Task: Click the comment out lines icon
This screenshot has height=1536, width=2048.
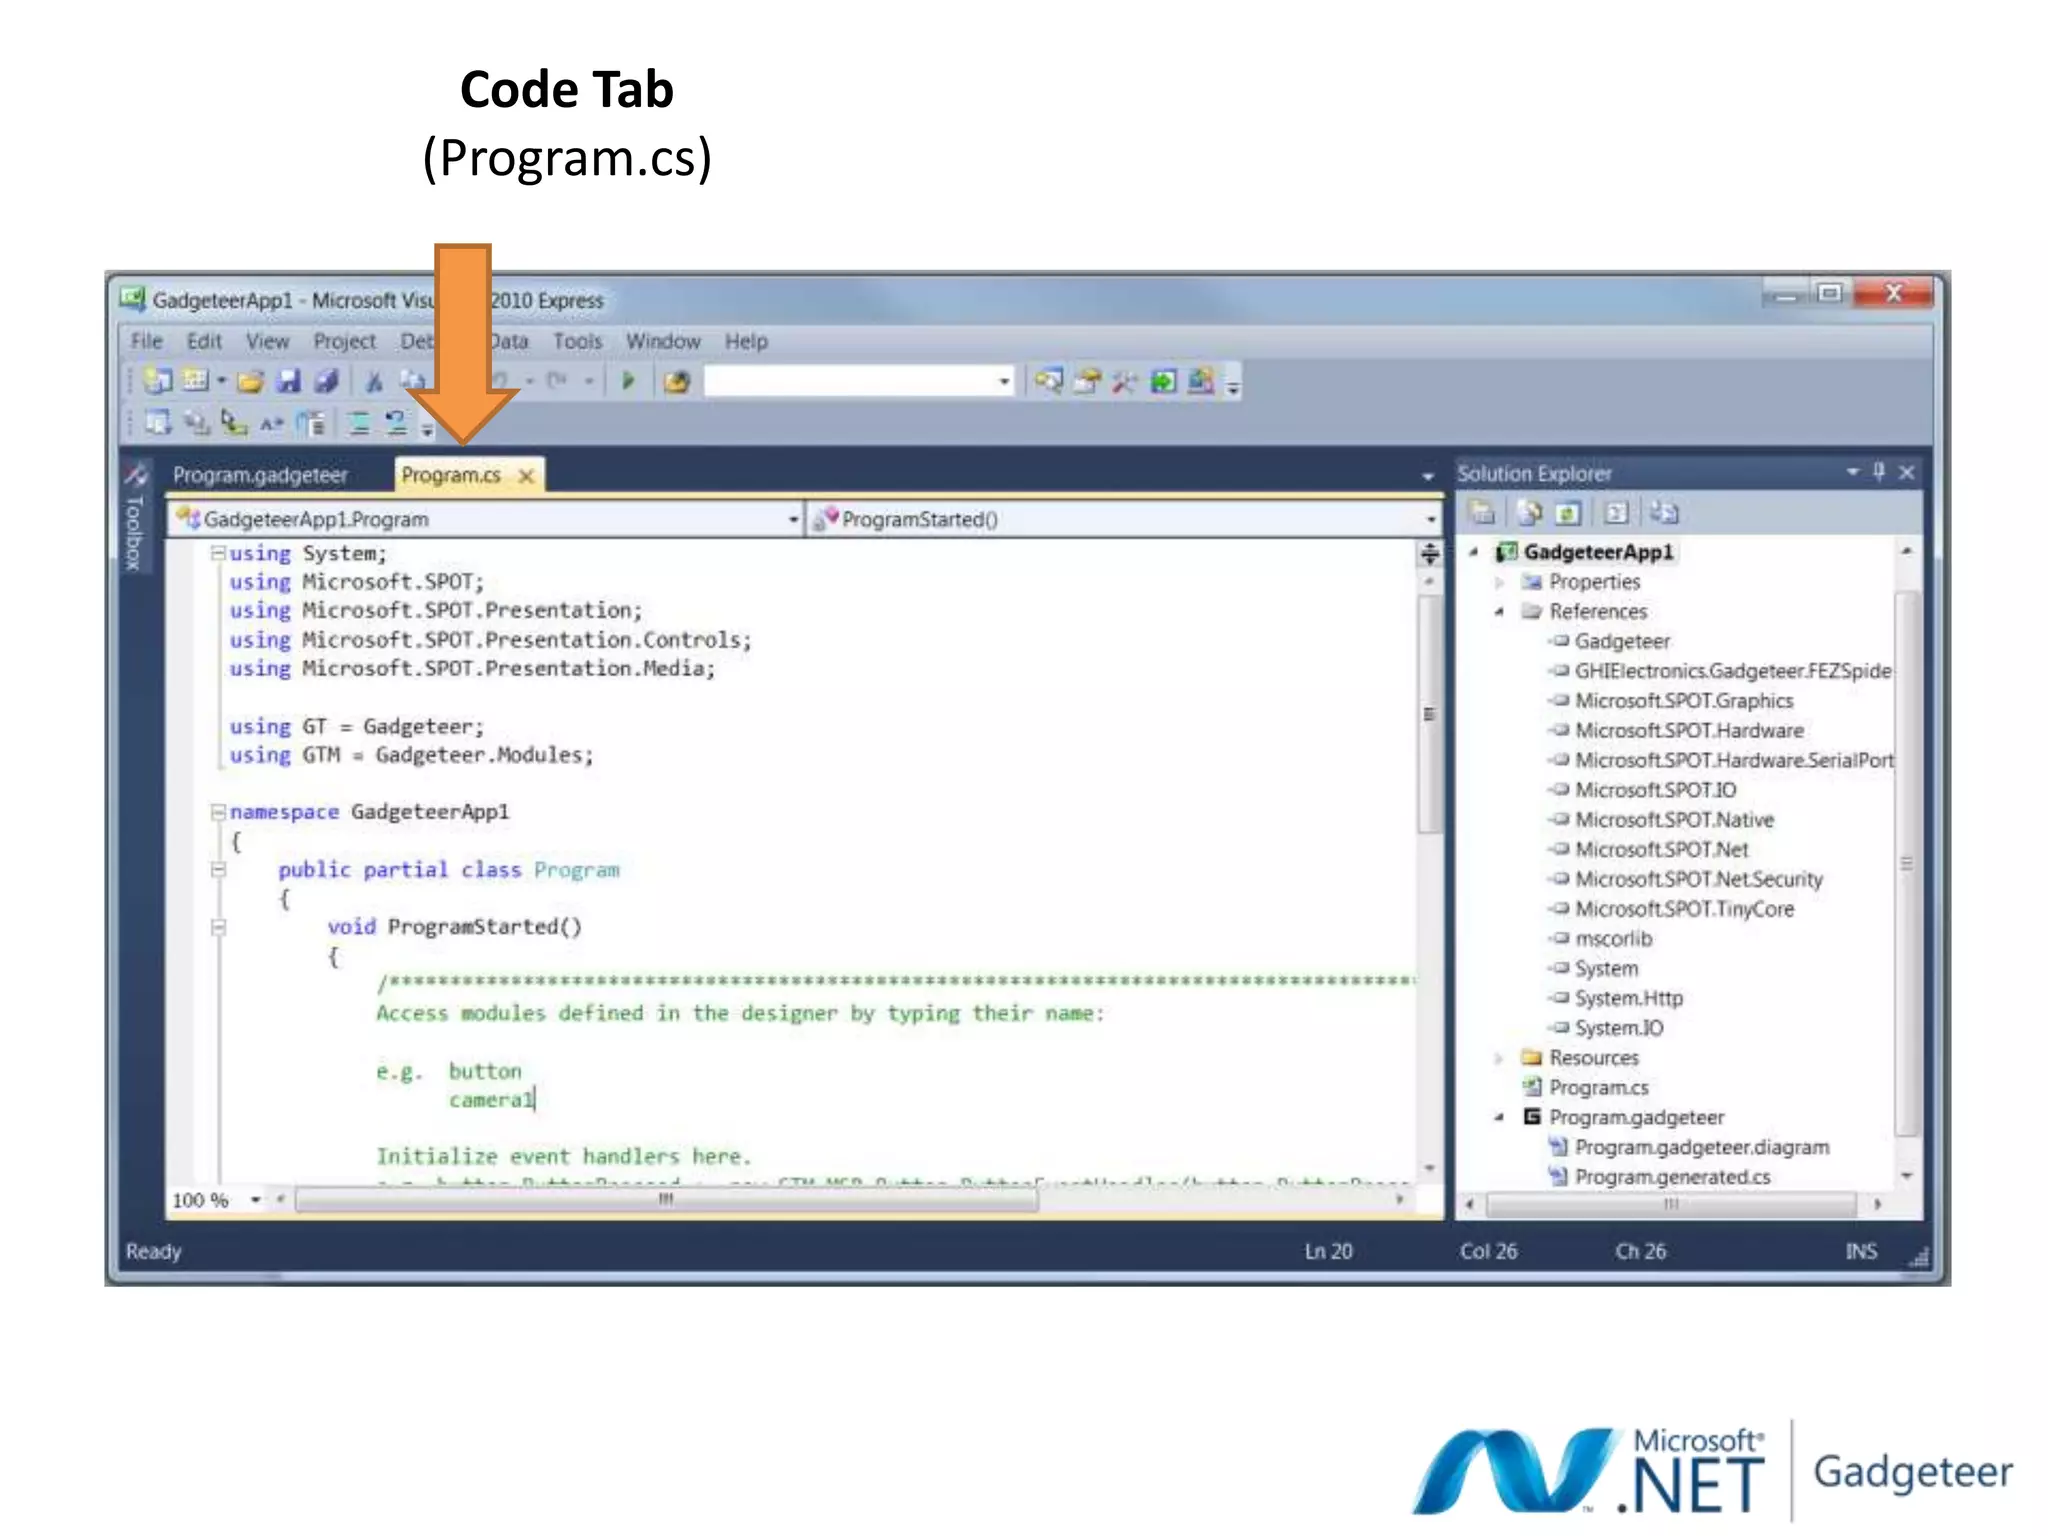Action: pyautogui.click(x=359, y=423)
